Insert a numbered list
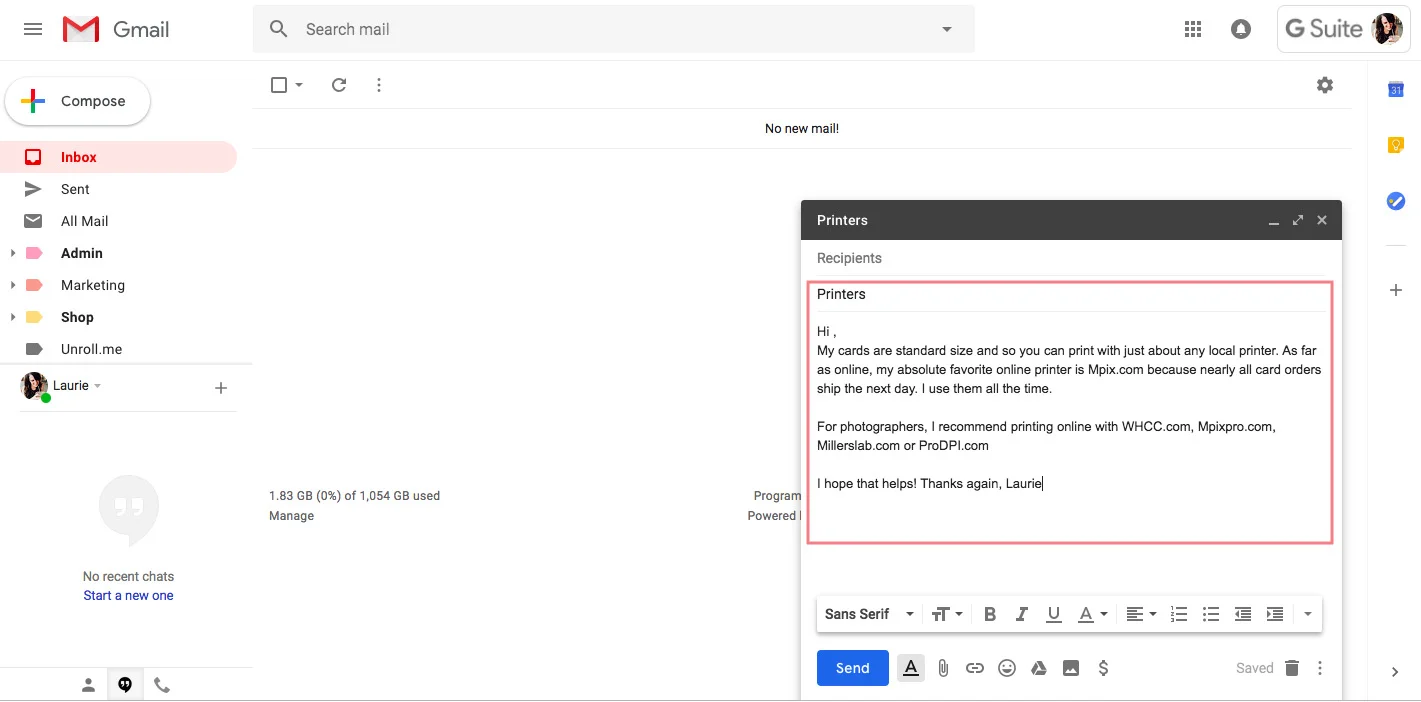 point(1179,614)
